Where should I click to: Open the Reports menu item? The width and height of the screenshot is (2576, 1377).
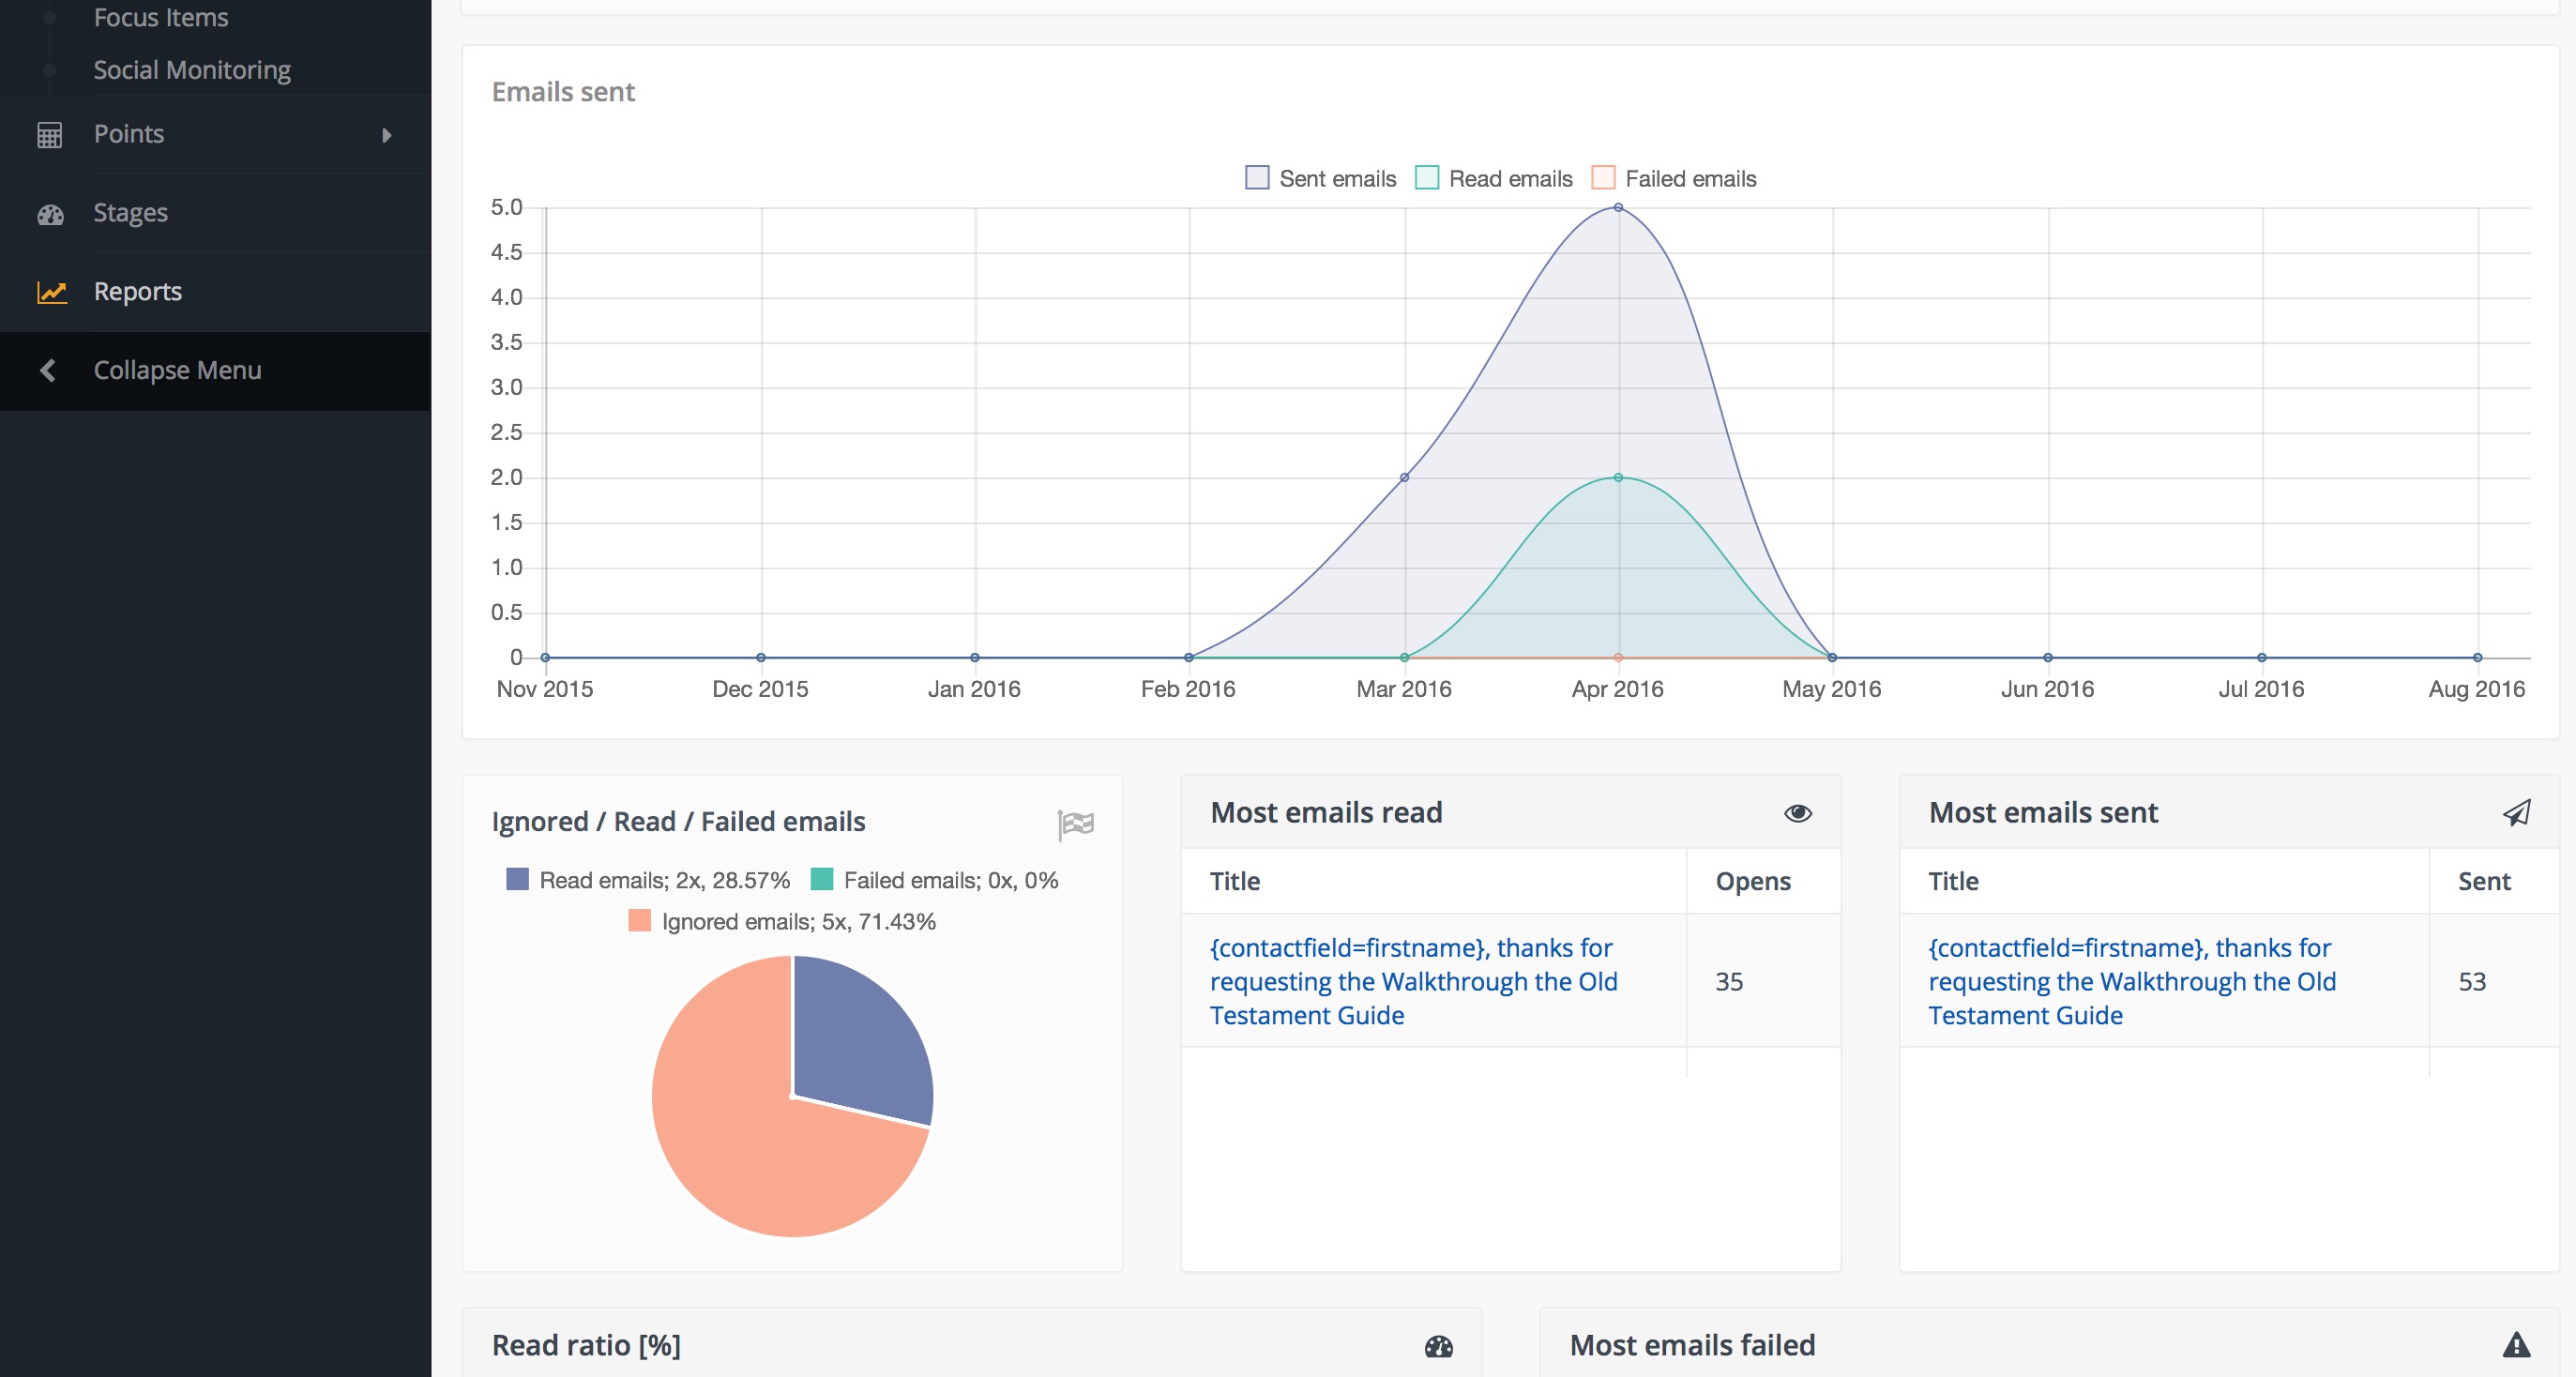click(x=138, y=291)
